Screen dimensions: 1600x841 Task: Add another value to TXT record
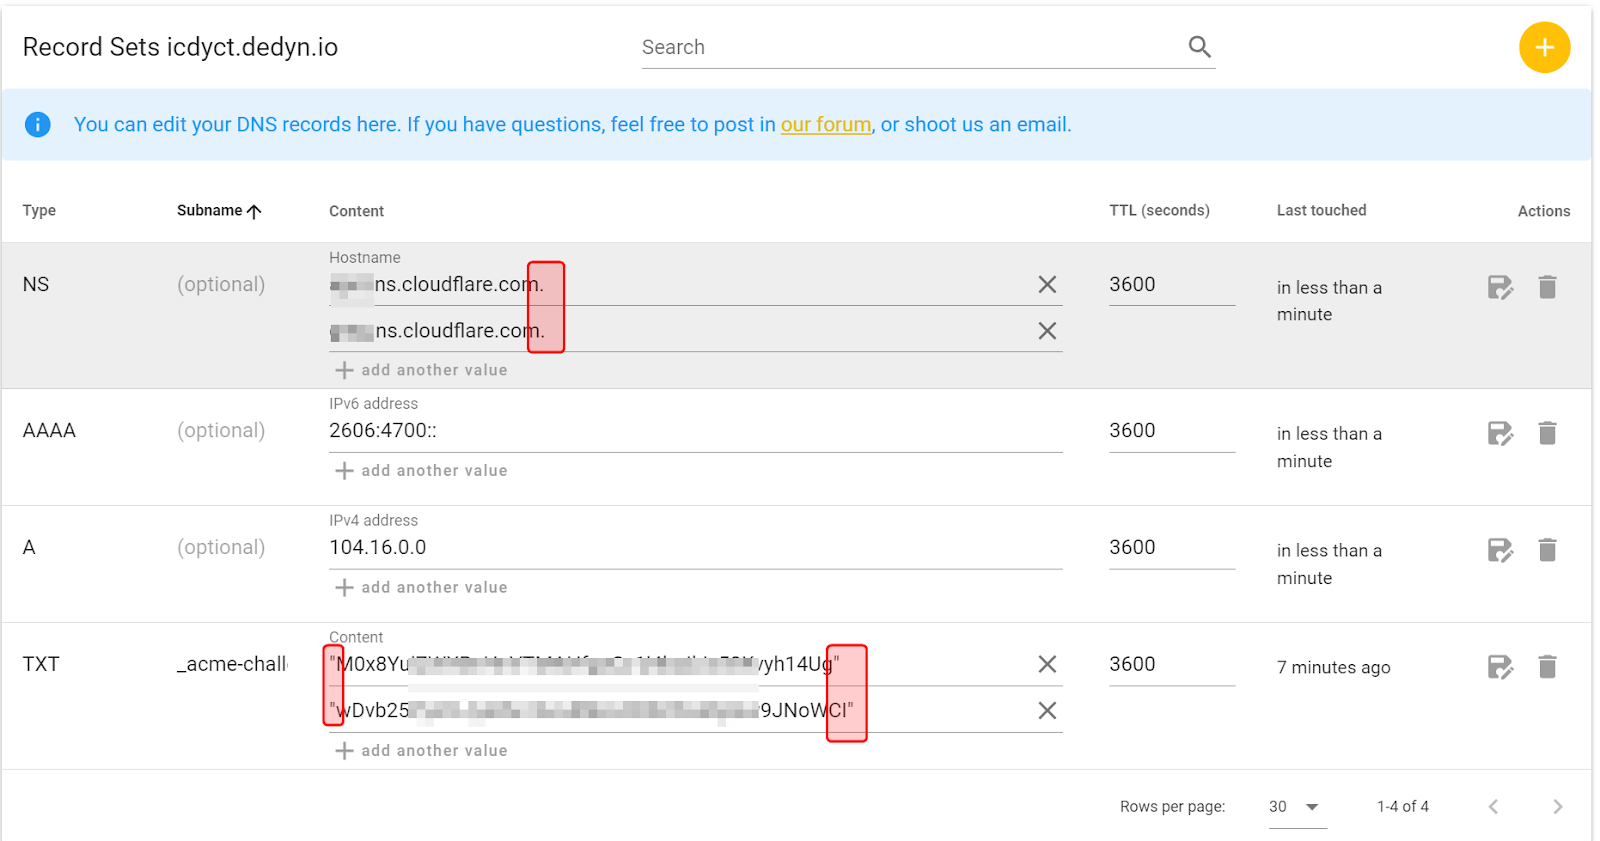tap(421, 751)
